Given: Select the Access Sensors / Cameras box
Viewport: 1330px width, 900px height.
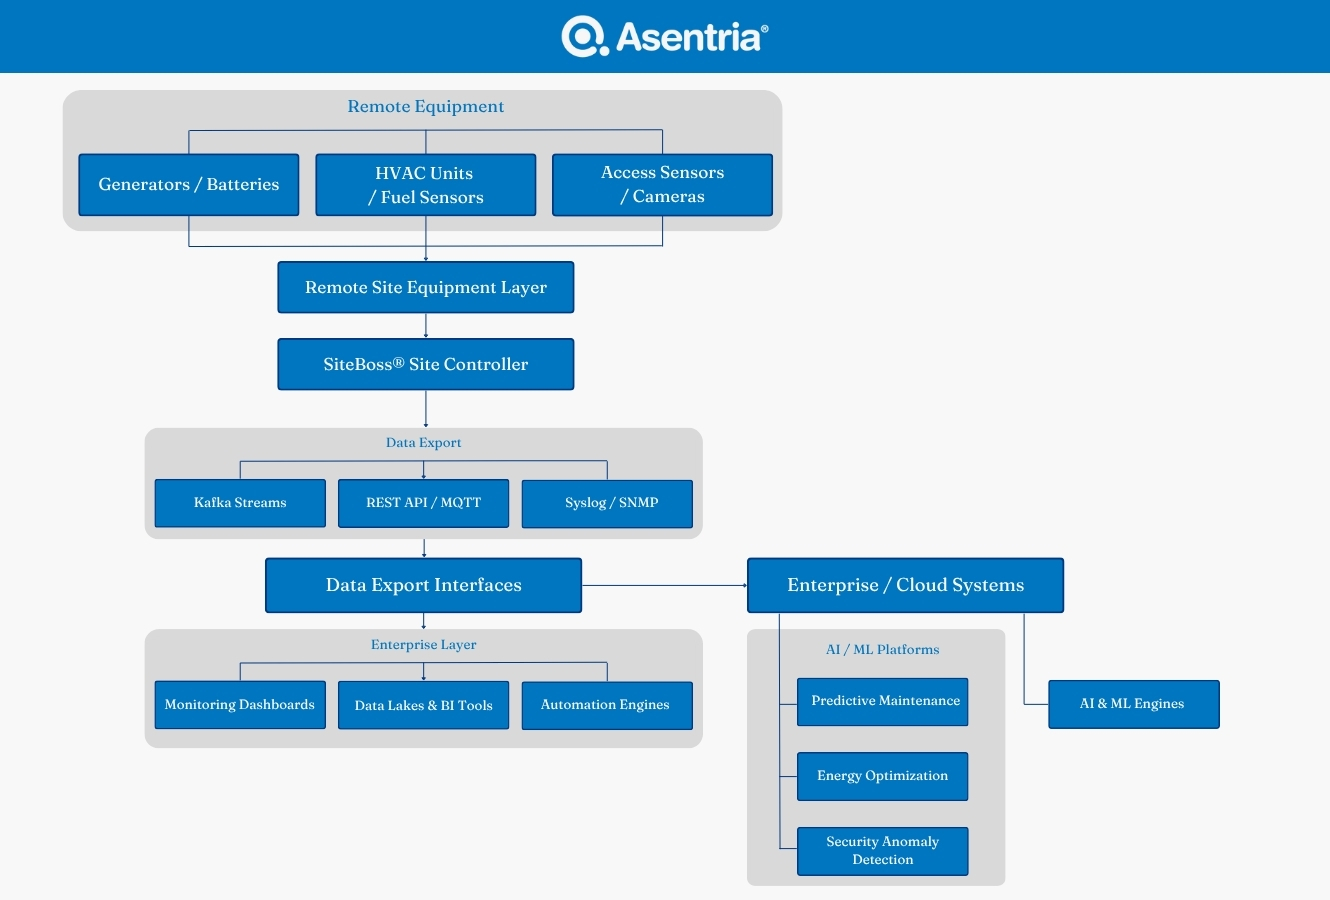Looking at the screenshot, I should click(x=662, y=185).
